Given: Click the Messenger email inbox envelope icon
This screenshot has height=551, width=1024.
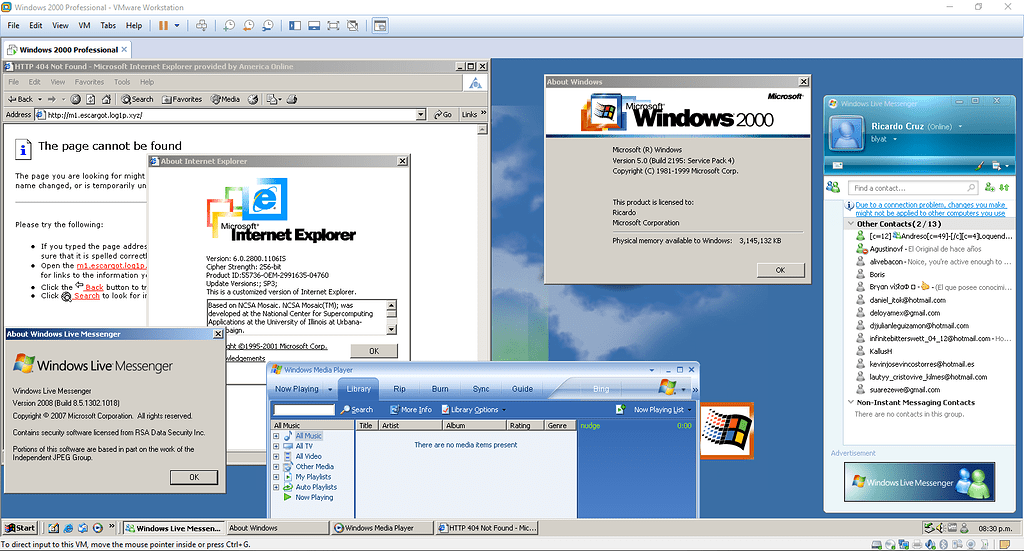Looking at the screenshot, I should [x=838, y=166].
